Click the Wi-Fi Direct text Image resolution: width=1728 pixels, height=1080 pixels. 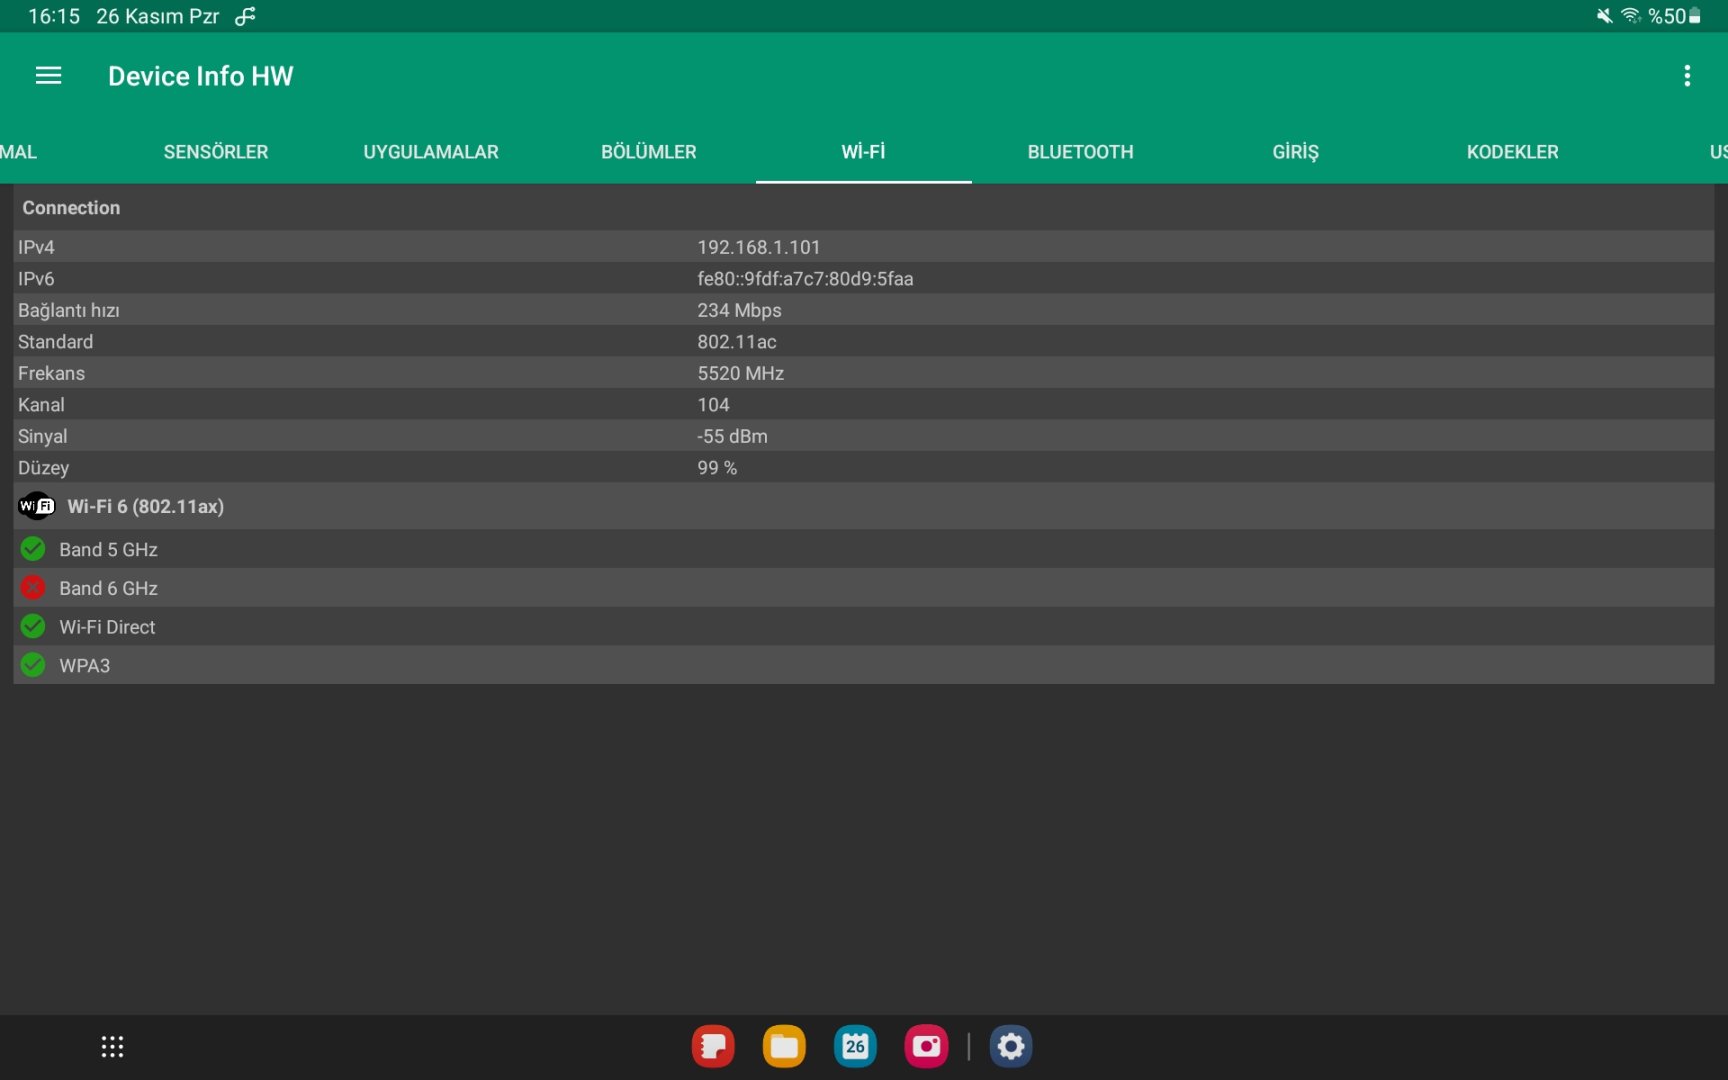(x=107, y=627)
